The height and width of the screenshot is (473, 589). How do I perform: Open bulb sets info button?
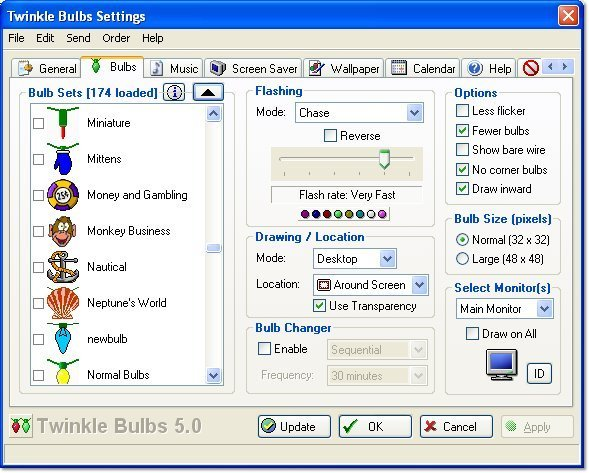click(x=174, y=92)
